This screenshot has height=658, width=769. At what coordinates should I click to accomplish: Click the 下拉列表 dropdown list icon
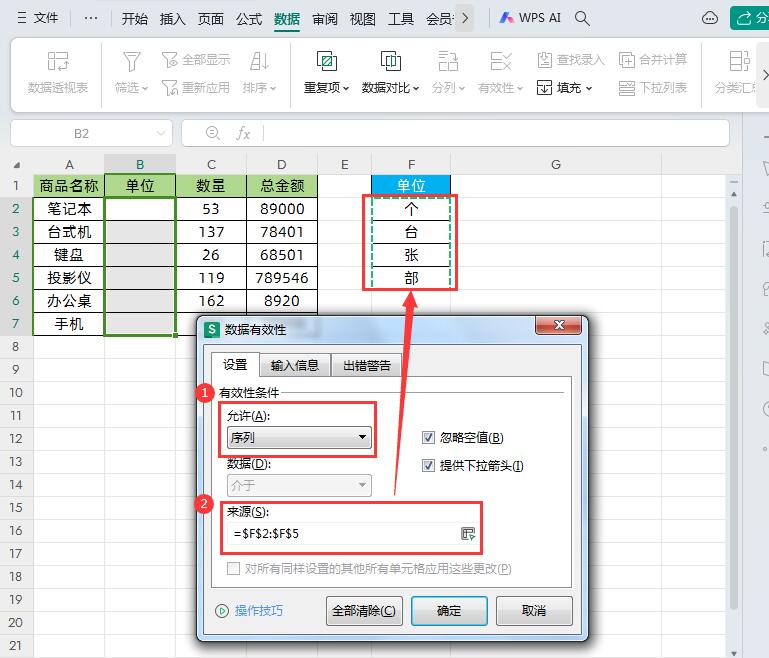[x=653, y=88]
